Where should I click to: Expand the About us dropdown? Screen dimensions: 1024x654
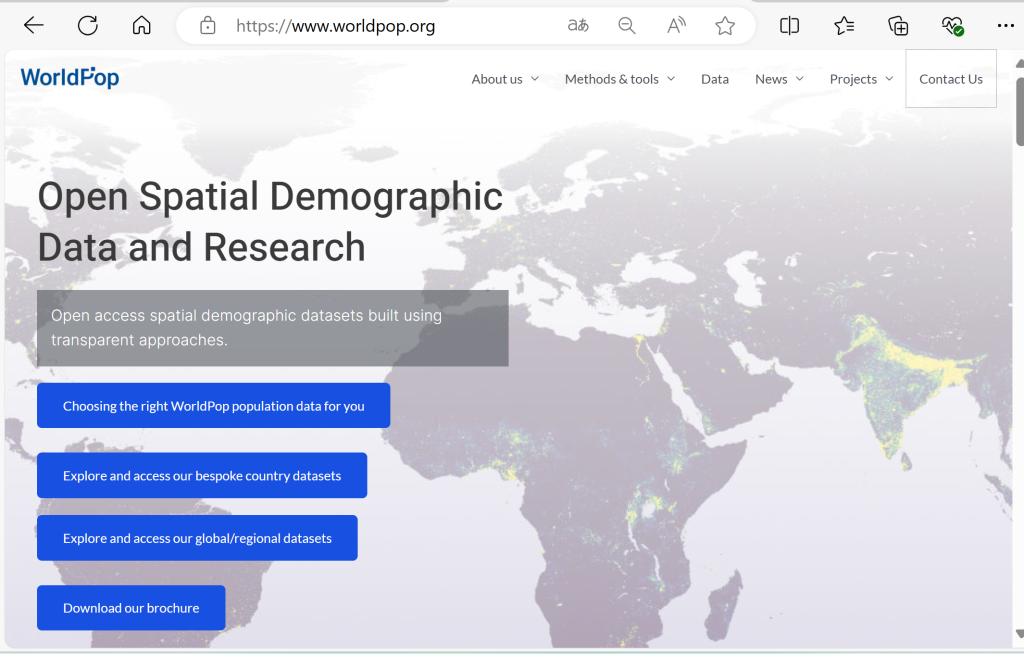click(x=505, y=79)
